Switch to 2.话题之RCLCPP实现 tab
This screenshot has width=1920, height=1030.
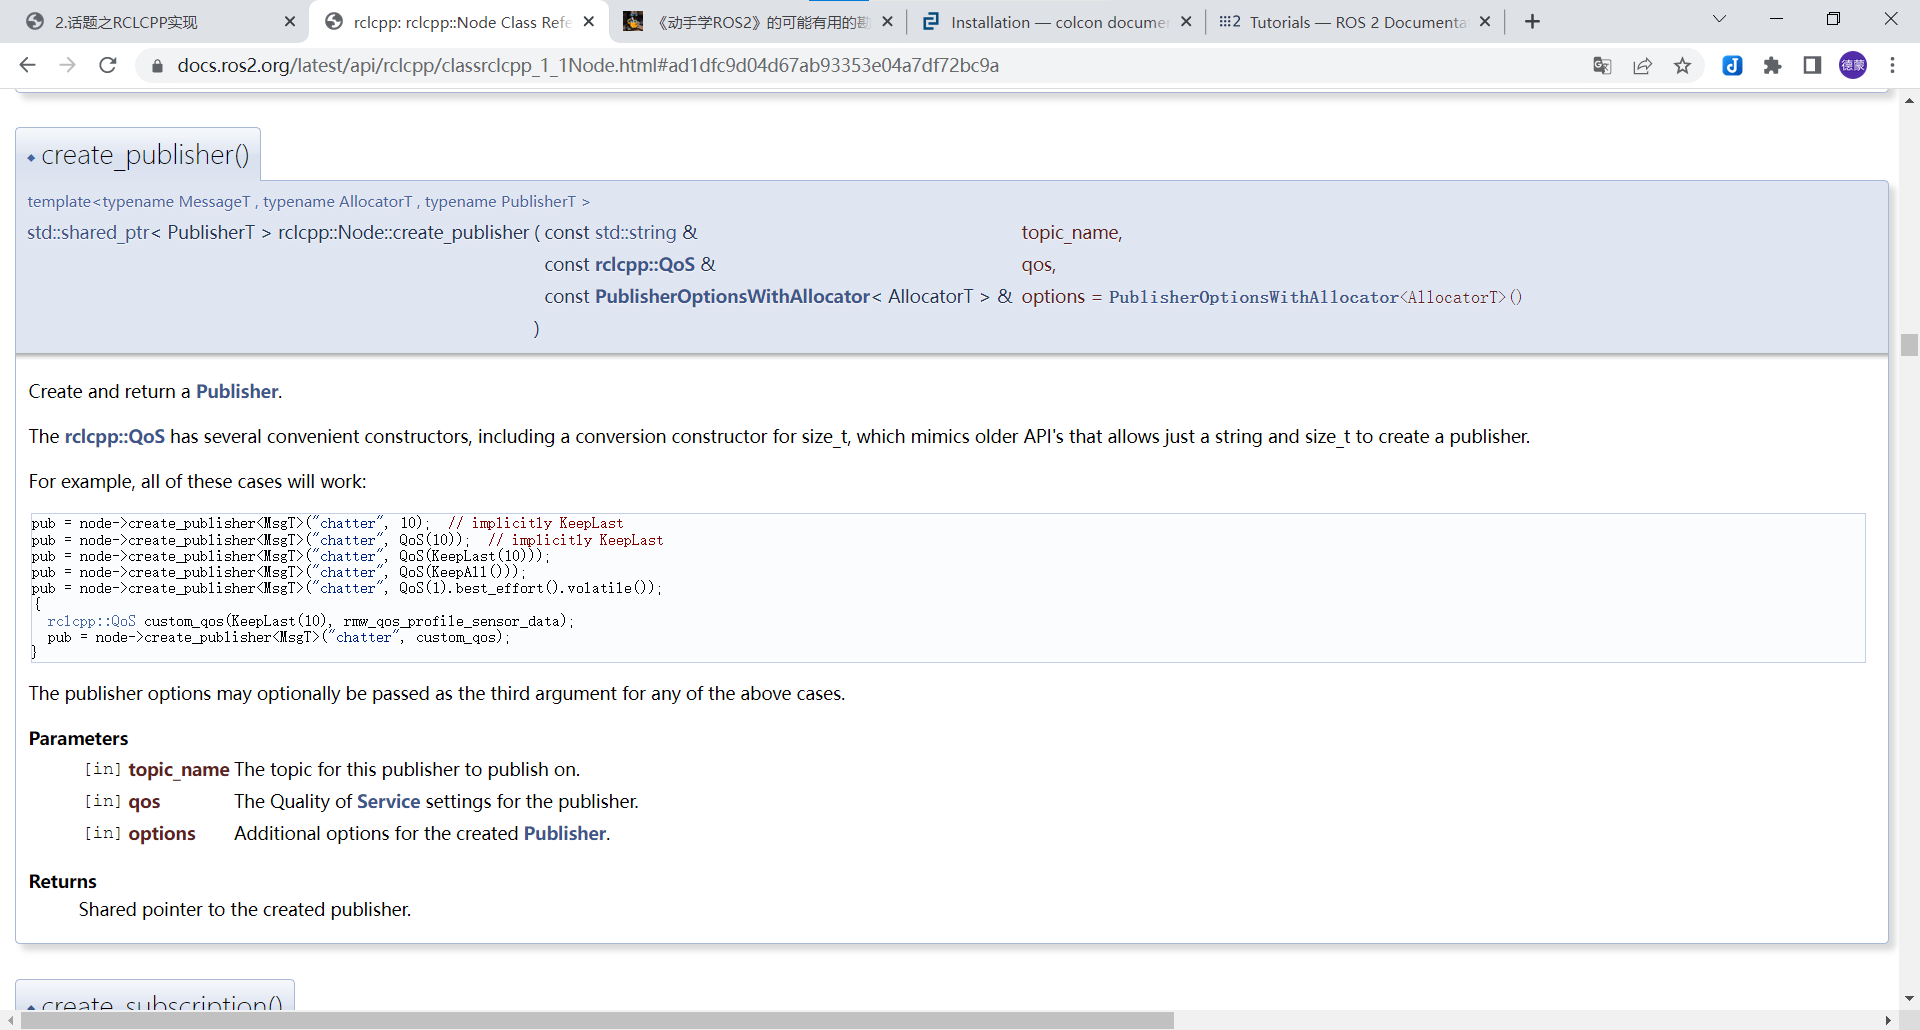click(x=155, y=22)
